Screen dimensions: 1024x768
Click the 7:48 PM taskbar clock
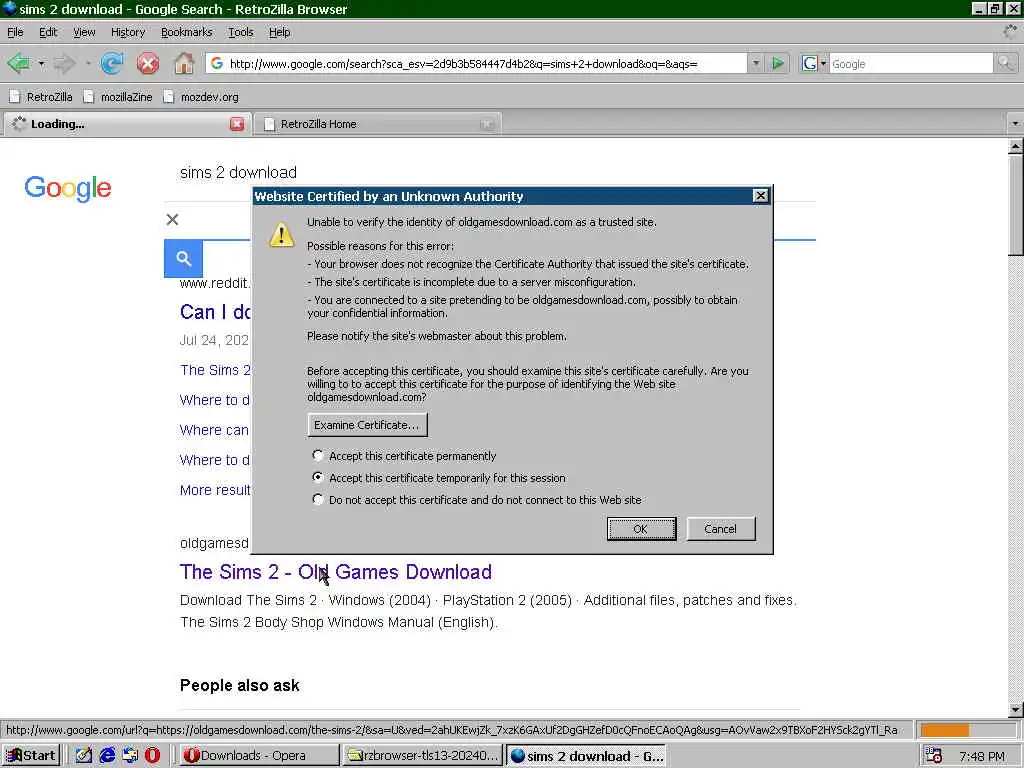[x=982, y=756]
